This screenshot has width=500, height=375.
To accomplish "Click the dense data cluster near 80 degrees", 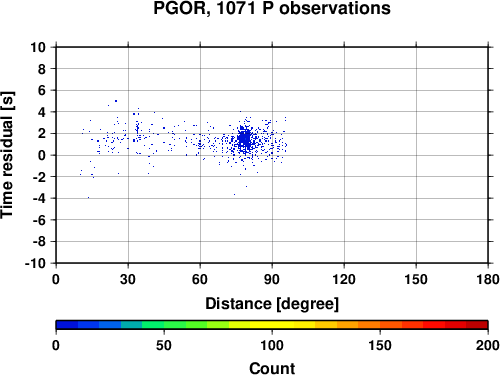I will (x=245, y=139).
